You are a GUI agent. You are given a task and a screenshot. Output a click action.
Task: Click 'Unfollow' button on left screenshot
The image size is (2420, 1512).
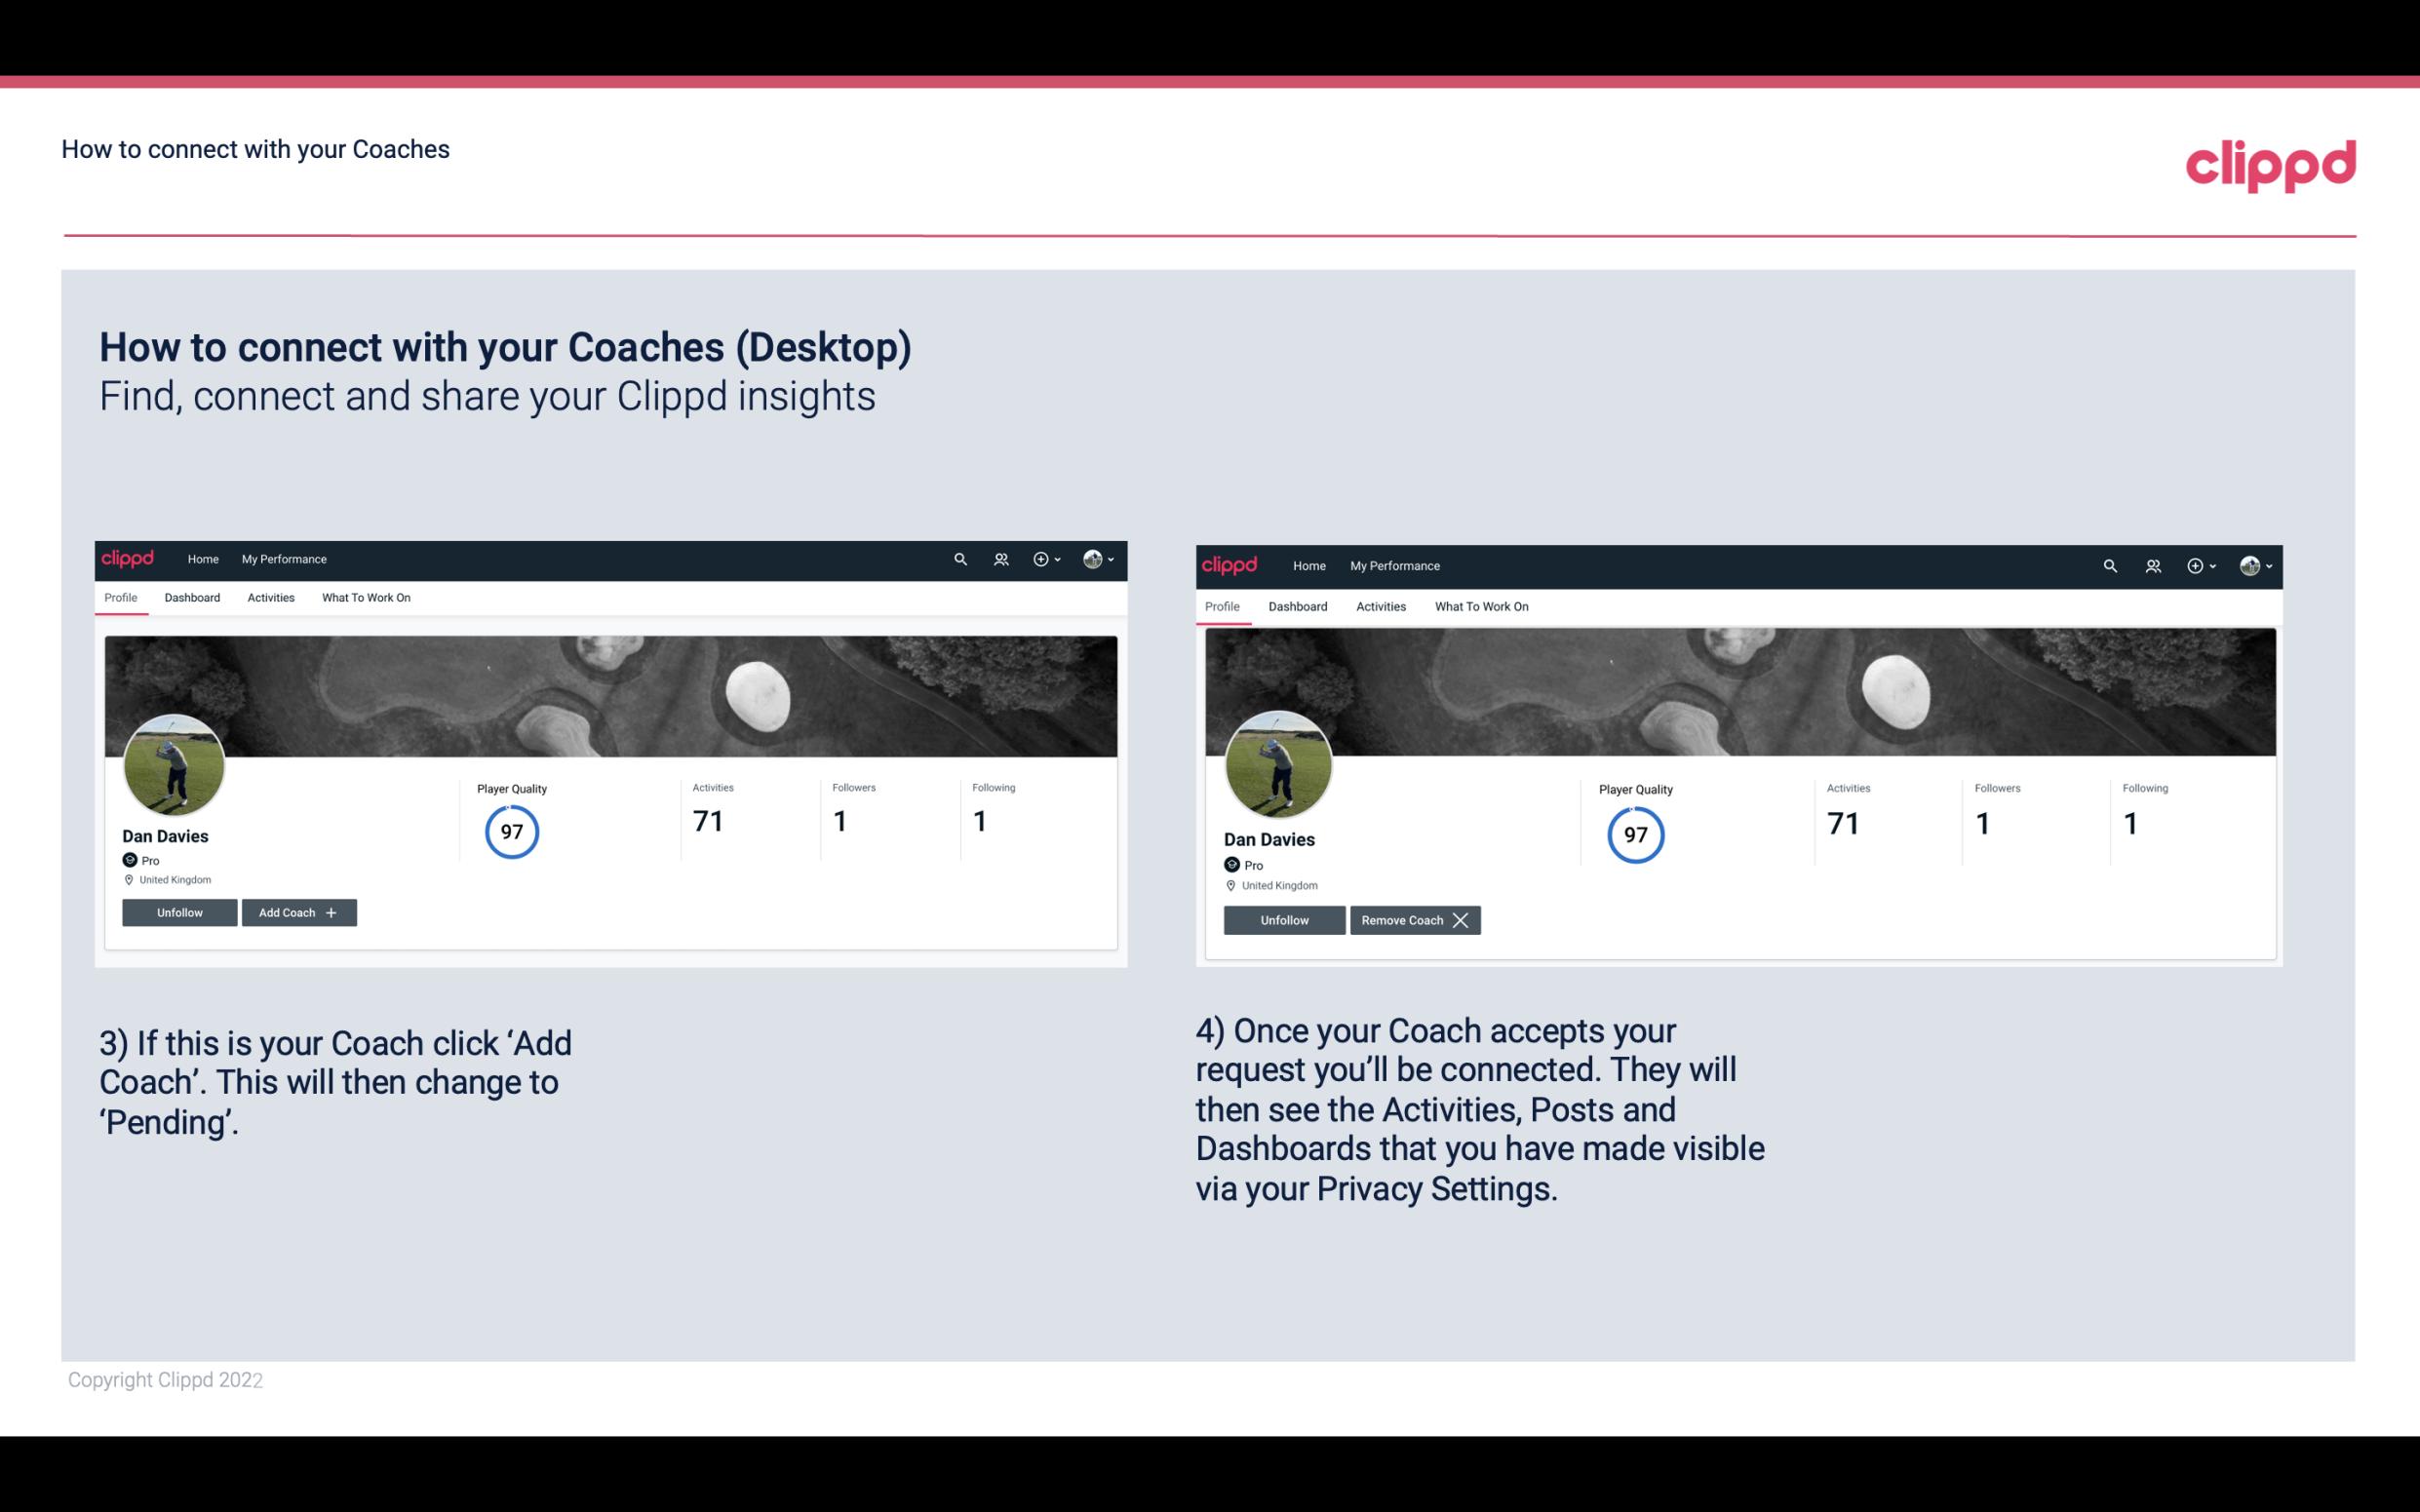click(x=179, y=911)
